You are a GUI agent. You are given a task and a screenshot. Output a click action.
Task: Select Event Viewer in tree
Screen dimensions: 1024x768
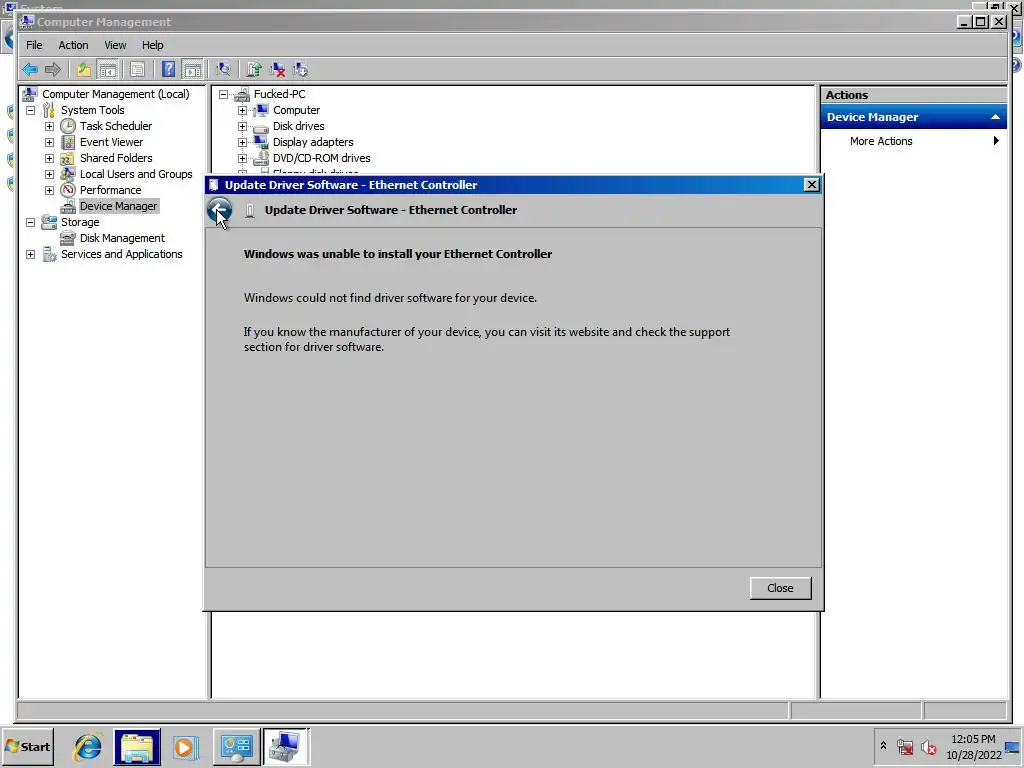(x=111, y=142)
